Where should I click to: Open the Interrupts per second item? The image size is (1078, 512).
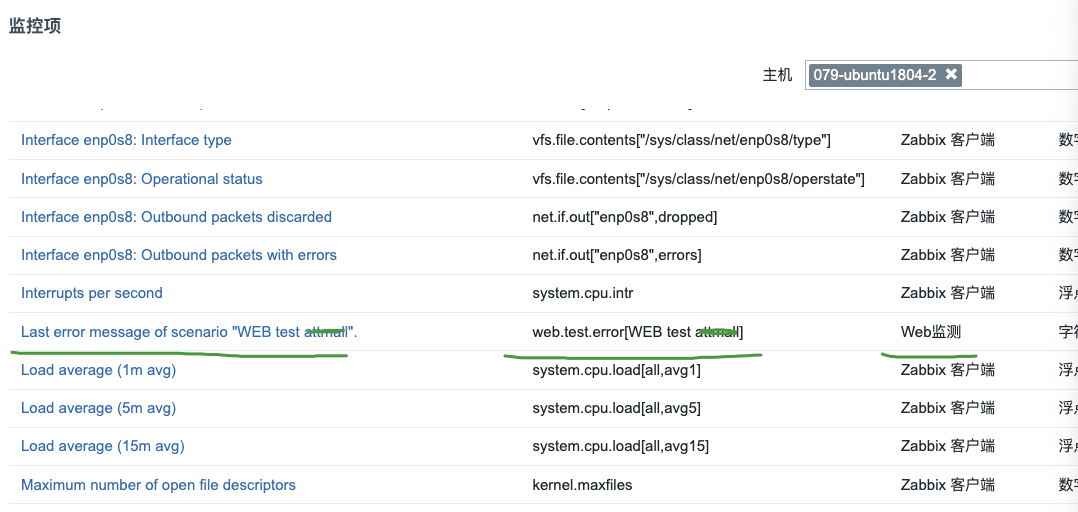[x=92, y=293]
